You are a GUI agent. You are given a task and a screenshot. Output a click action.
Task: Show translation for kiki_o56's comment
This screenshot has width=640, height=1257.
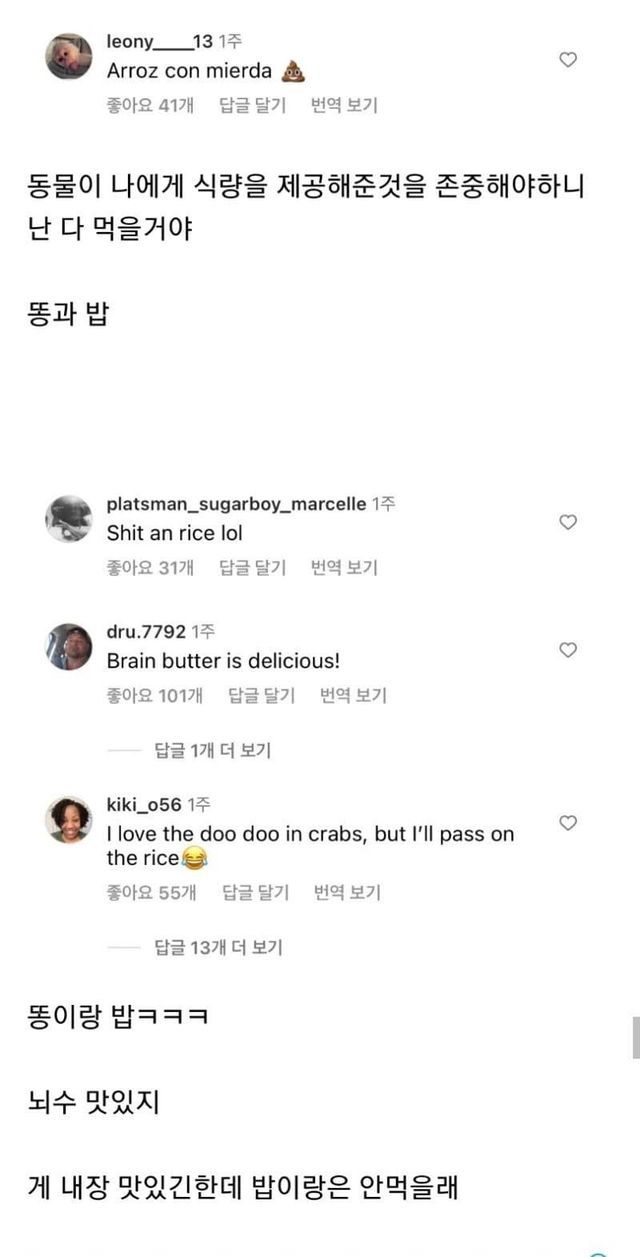coord(347,893)
